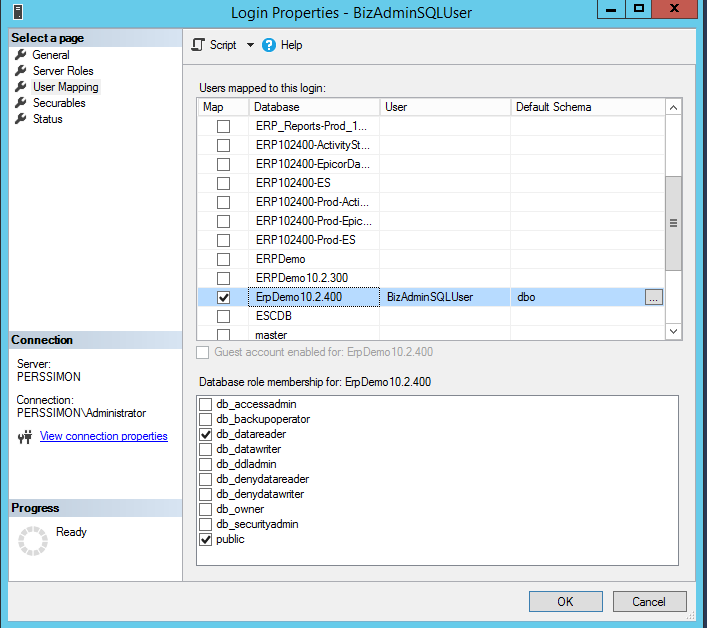Open the Server Roles page
The image size is (707, 628).
(x=63, y=71)
